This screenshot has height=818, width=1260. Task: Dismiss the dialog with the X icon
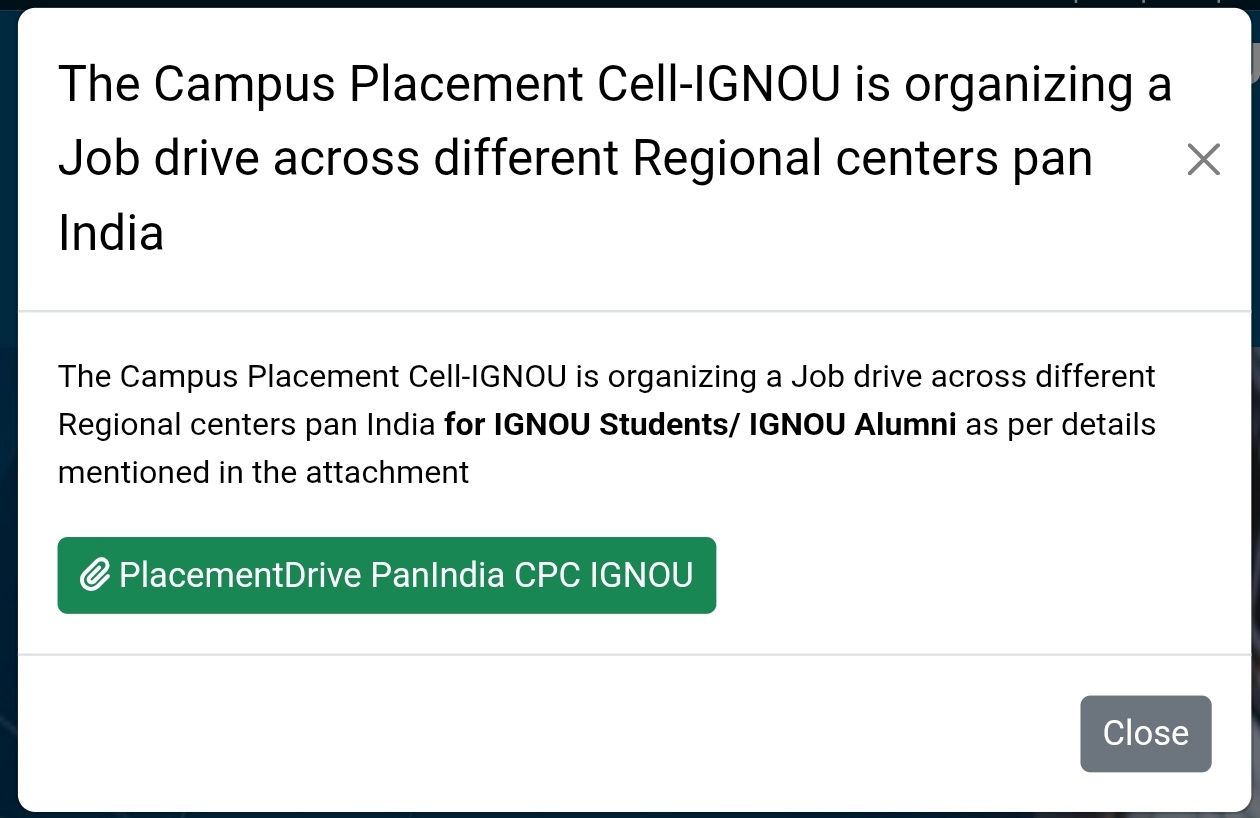[1203, 159]
